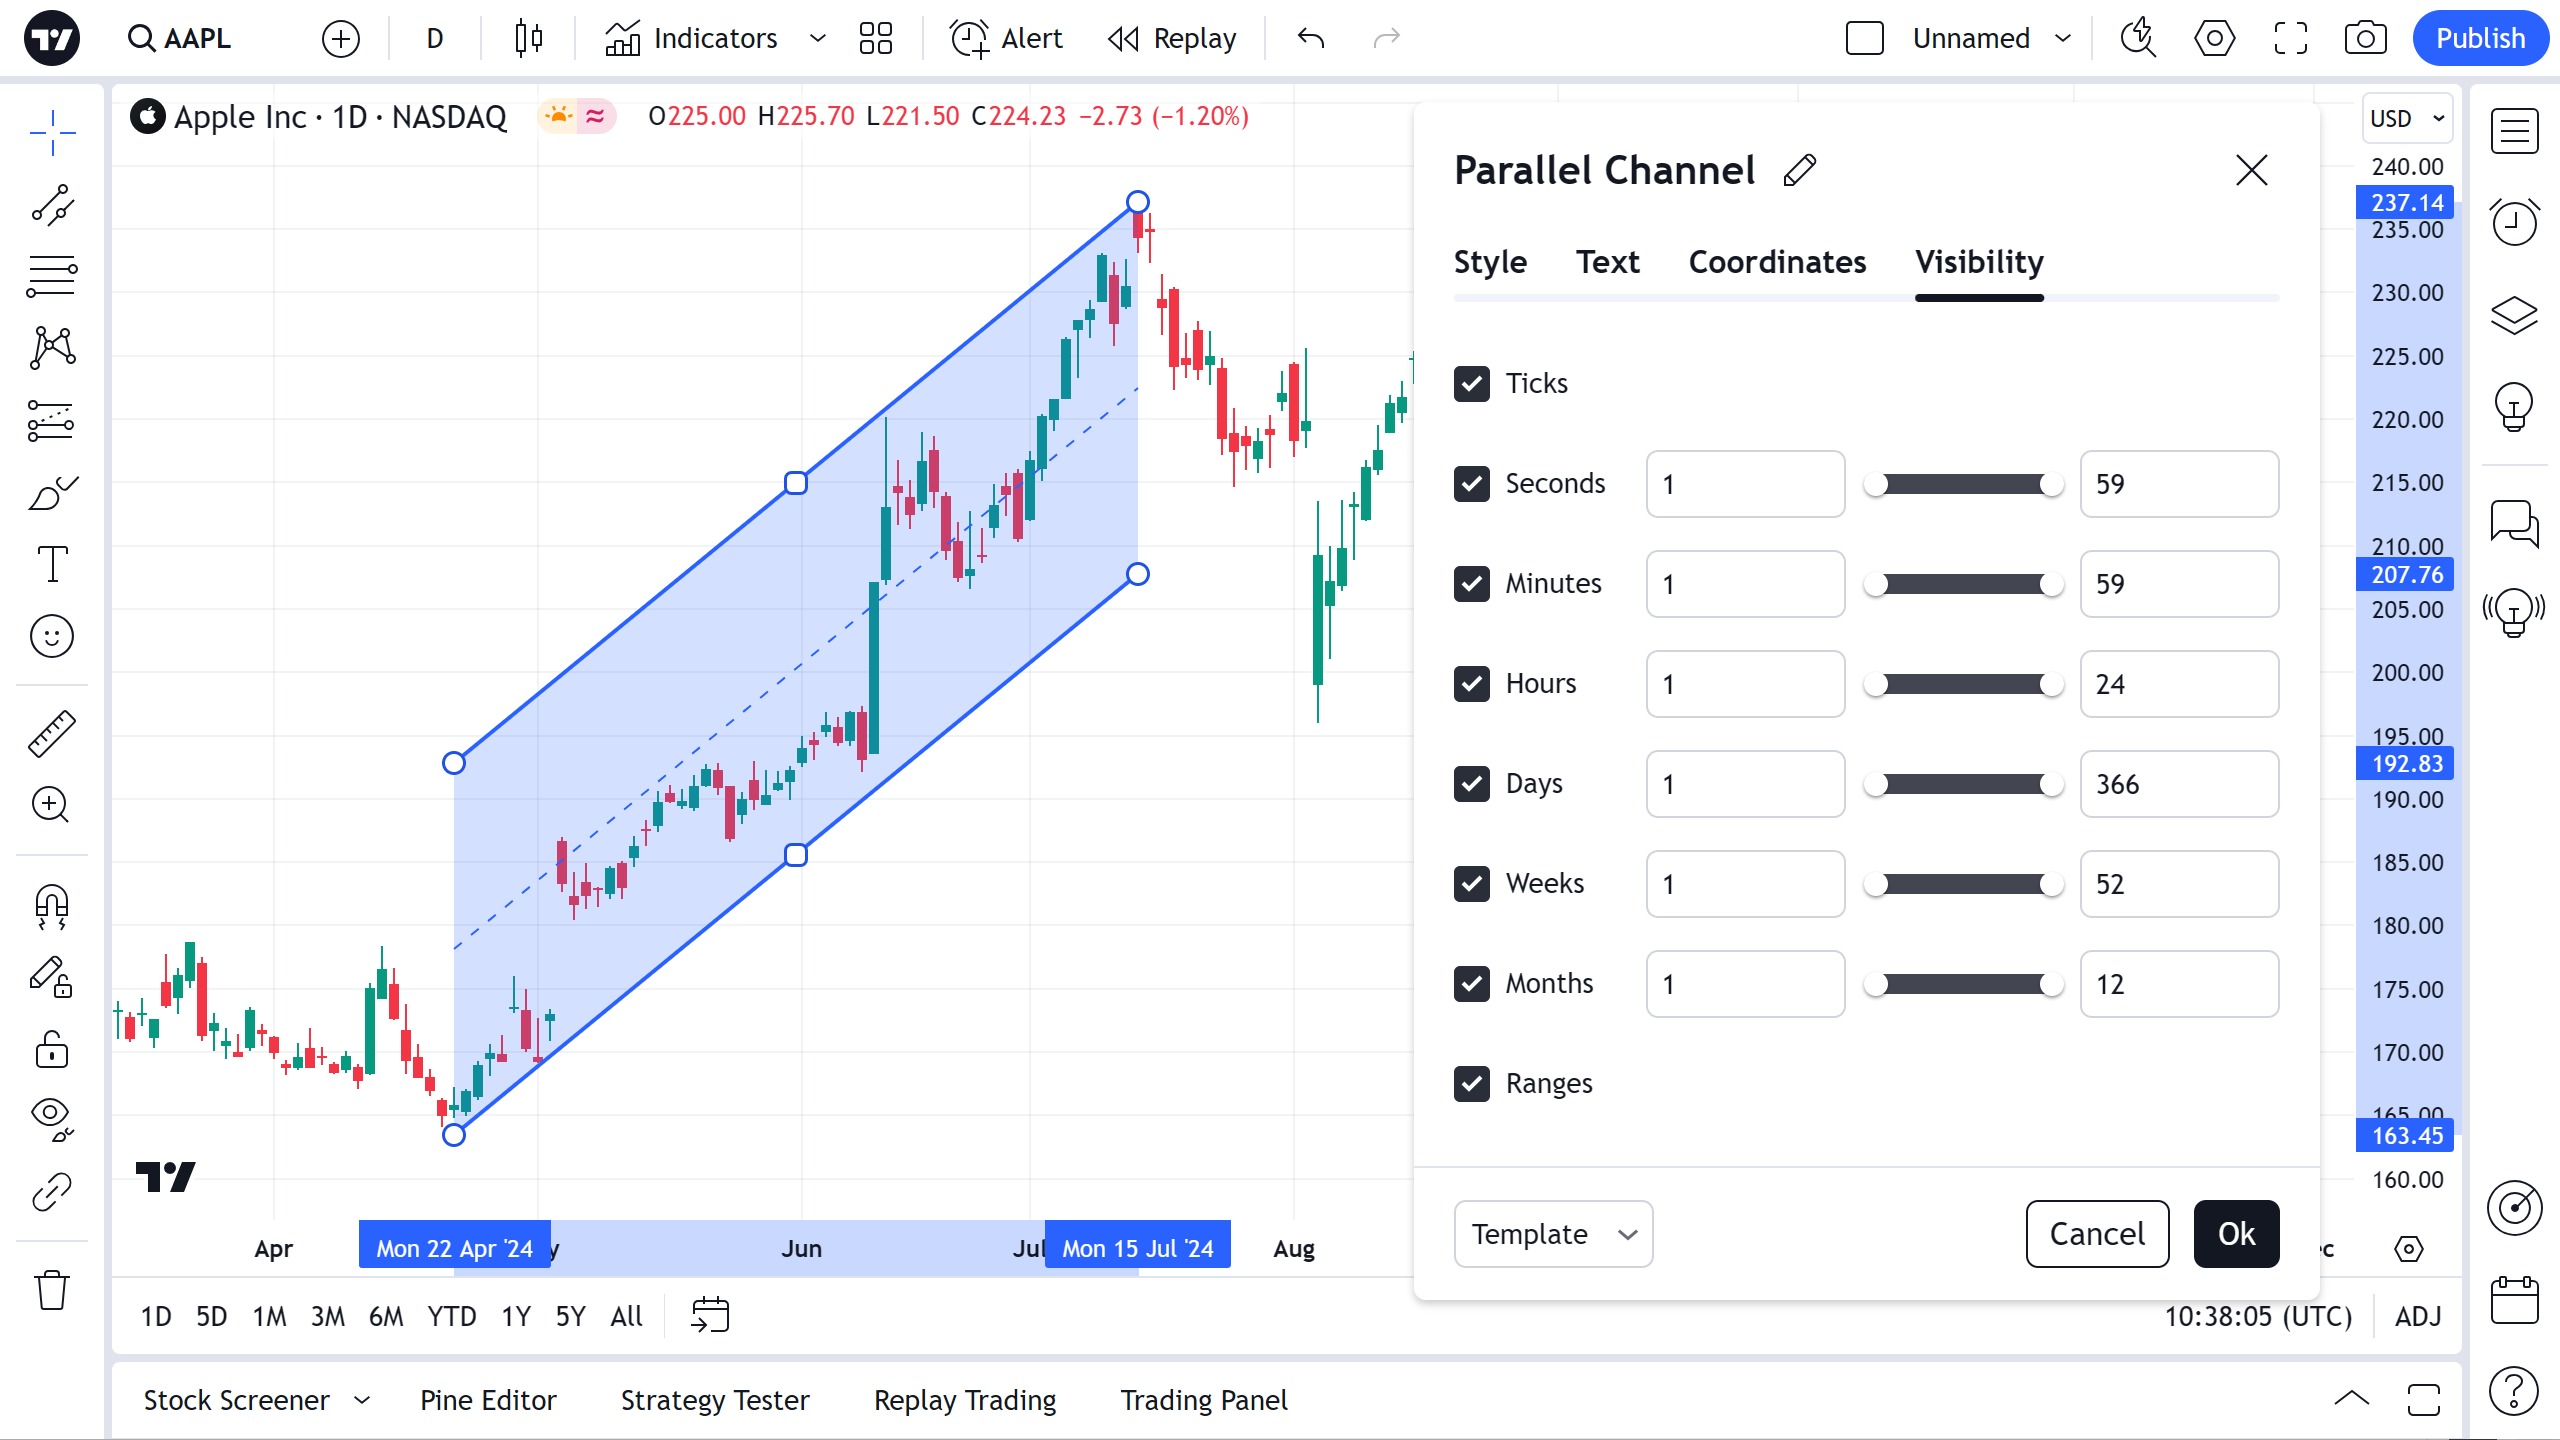The width and height of the screenshot is (2560, 1440).
Task: Open the layout grid selector icon
Action: point(875,38)
